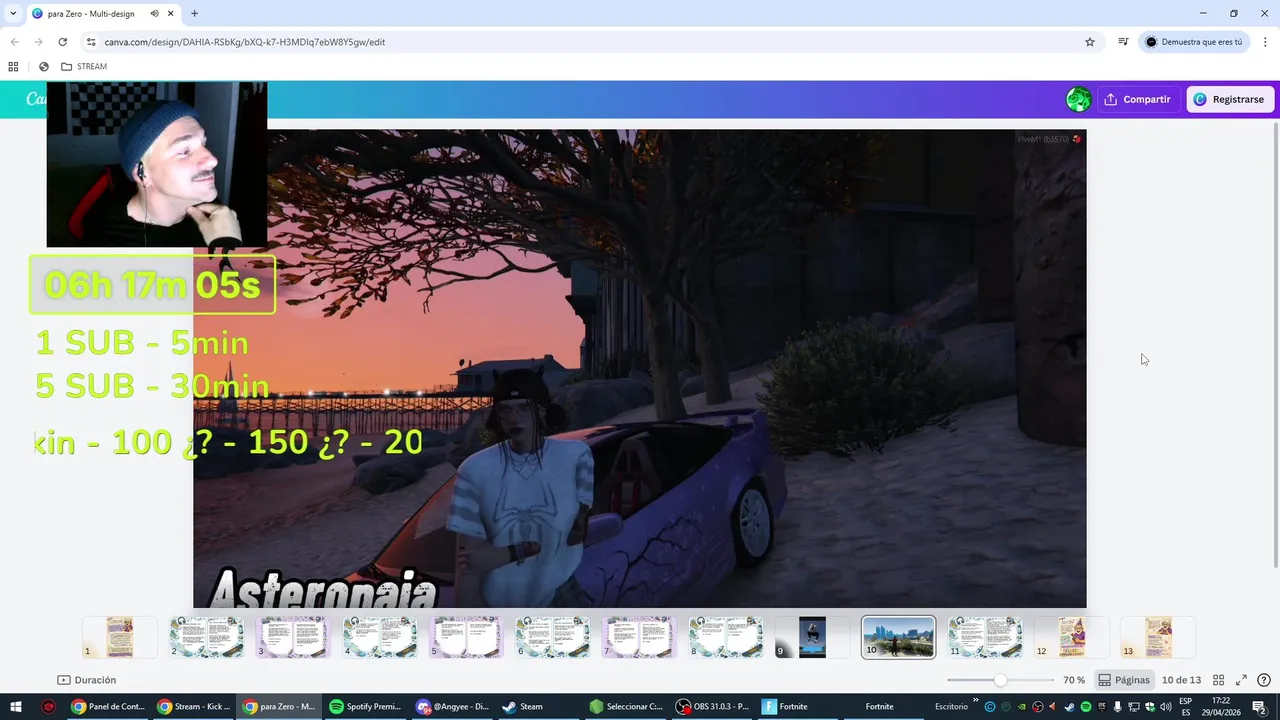The image size is (1280, 720).
Task: Switch to 'Panel de Cont...' Chrome taskbar window
Action: click(108, 707)
